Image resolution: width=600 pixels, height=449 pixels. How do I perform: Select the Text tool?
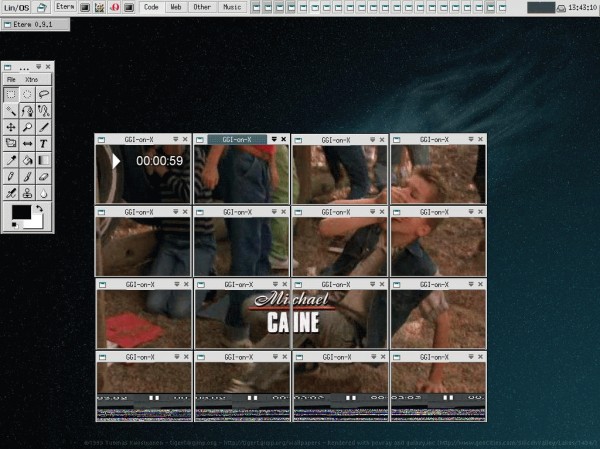(x=44, y=144)
